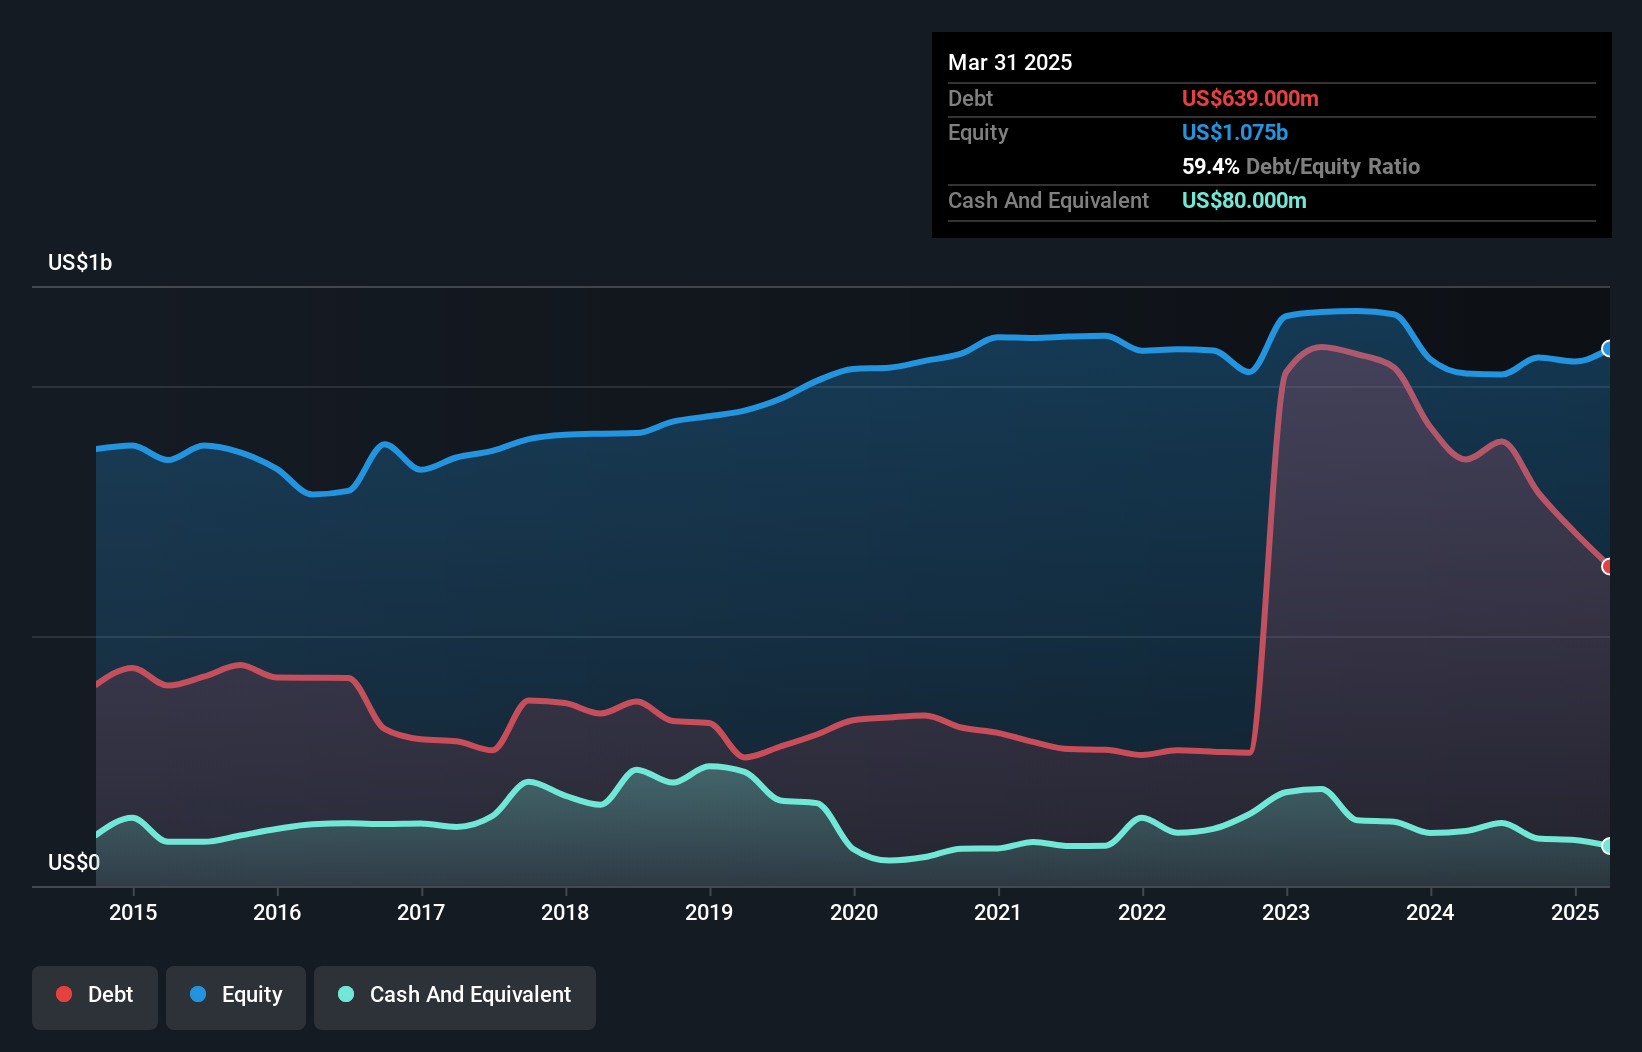The image size is (1642, 1052).
Task: Click the 2025 x-axis label
Action: click(x=1575, y=912)
